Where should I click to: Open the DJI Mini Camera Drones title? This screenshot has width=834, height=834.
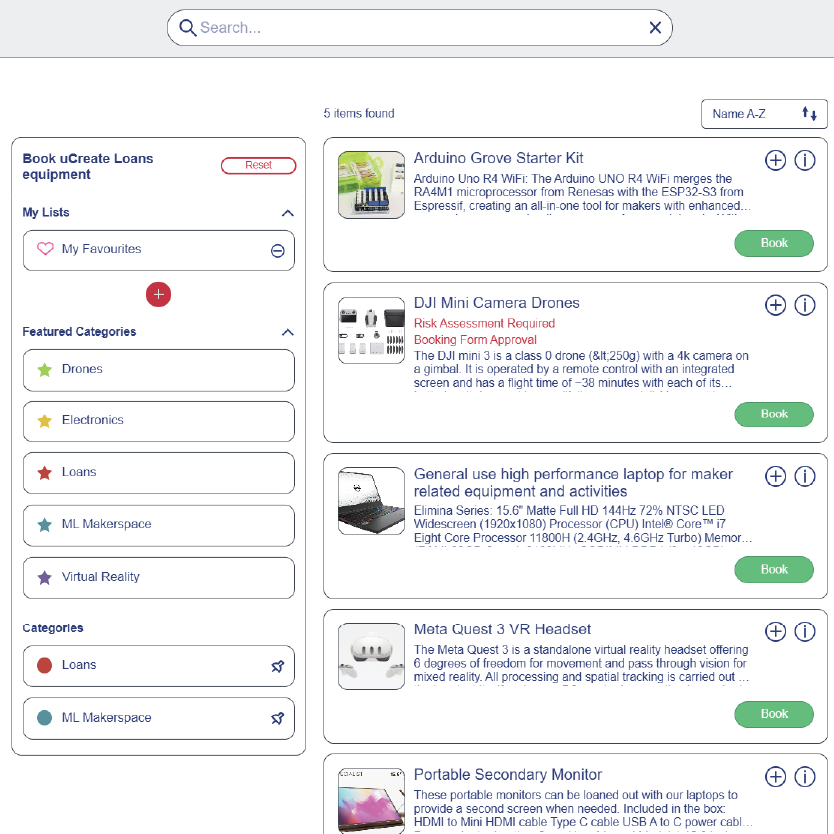pos(496,303)
